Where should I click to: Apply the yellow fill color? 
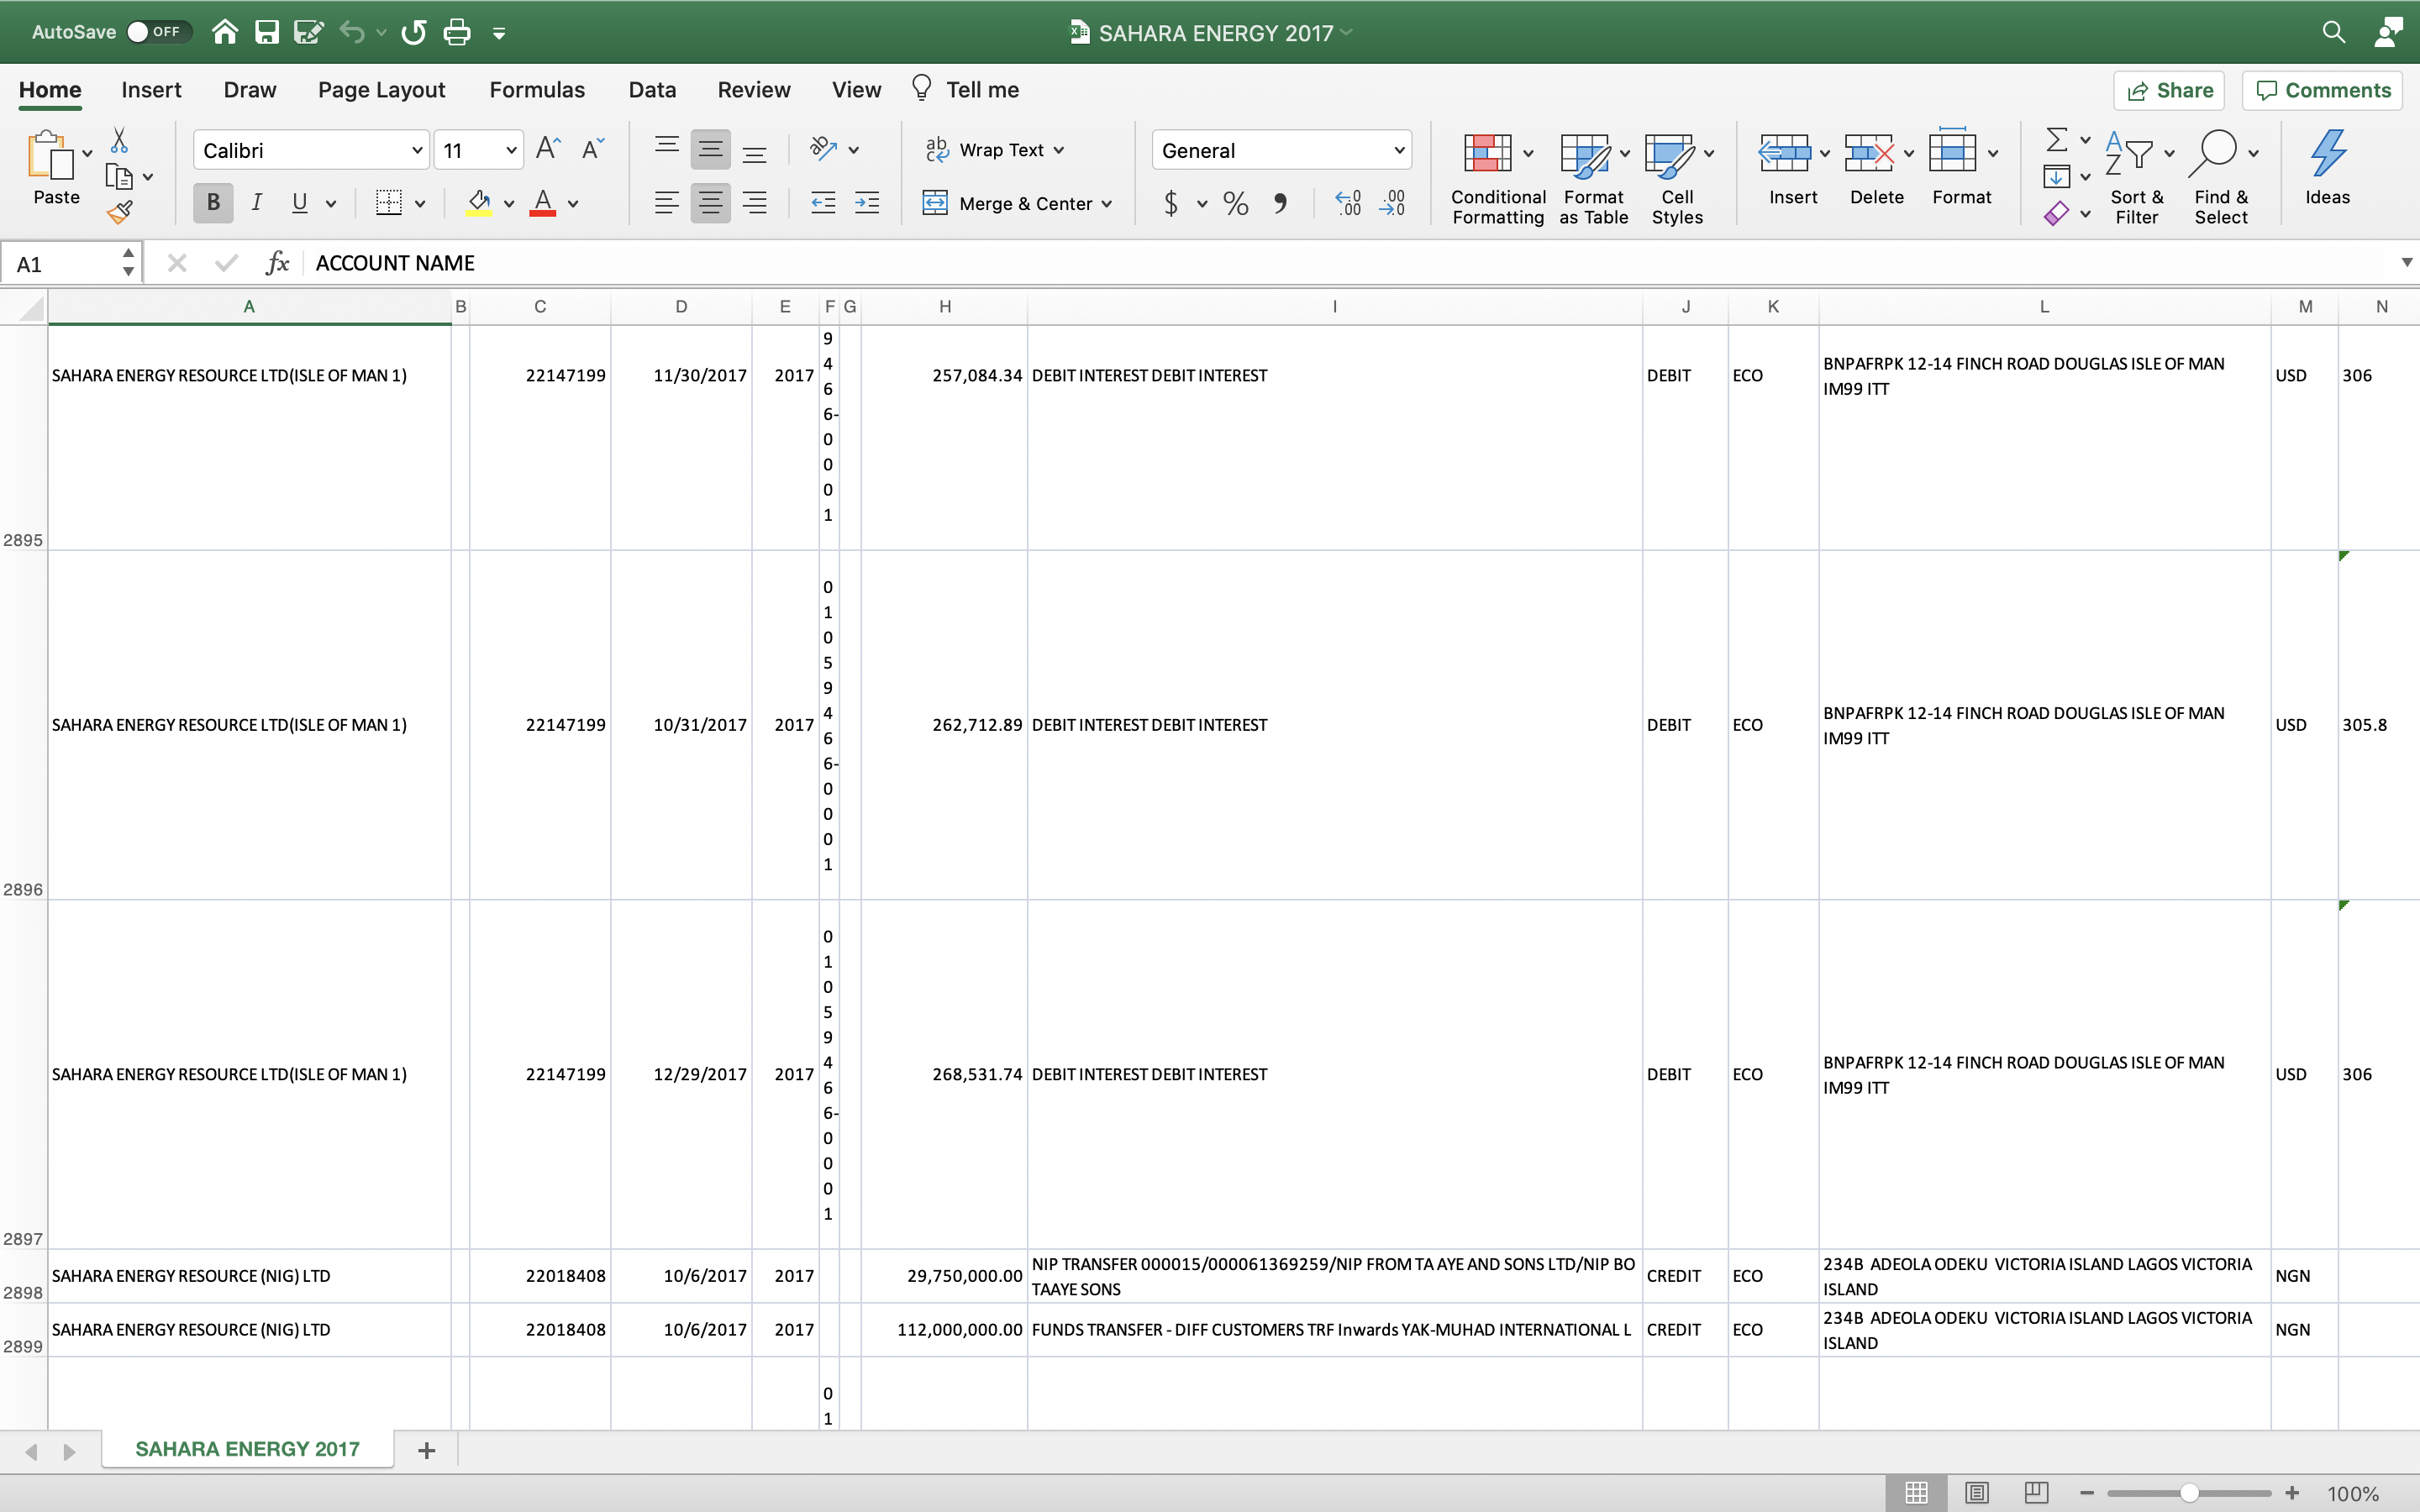479,203
